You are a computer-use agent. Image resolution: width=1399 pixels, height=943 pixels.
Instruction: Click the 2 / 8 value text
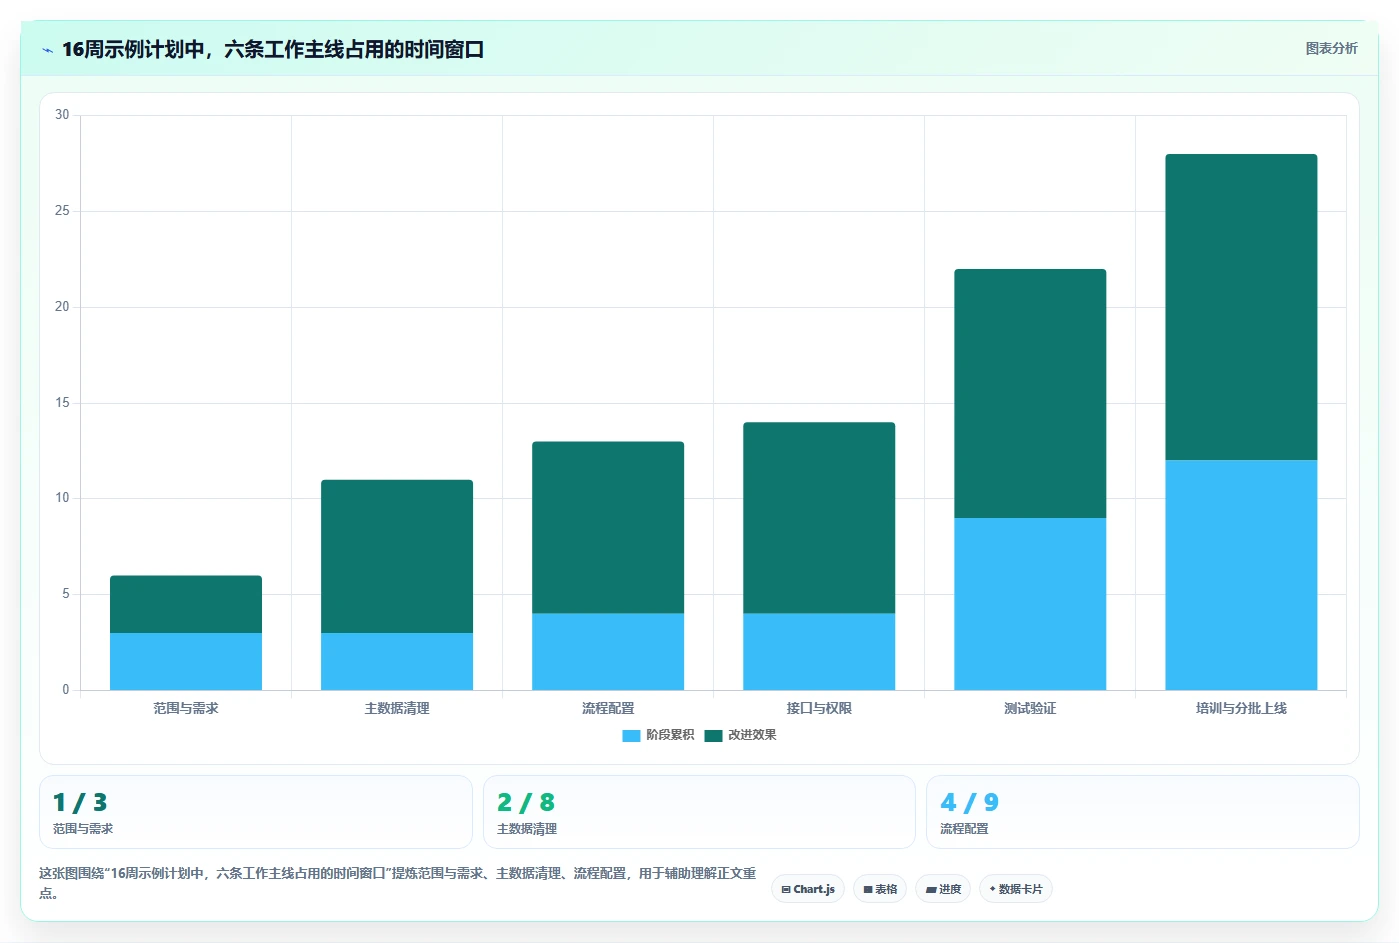pyautogui.click(x=526, y=802)
